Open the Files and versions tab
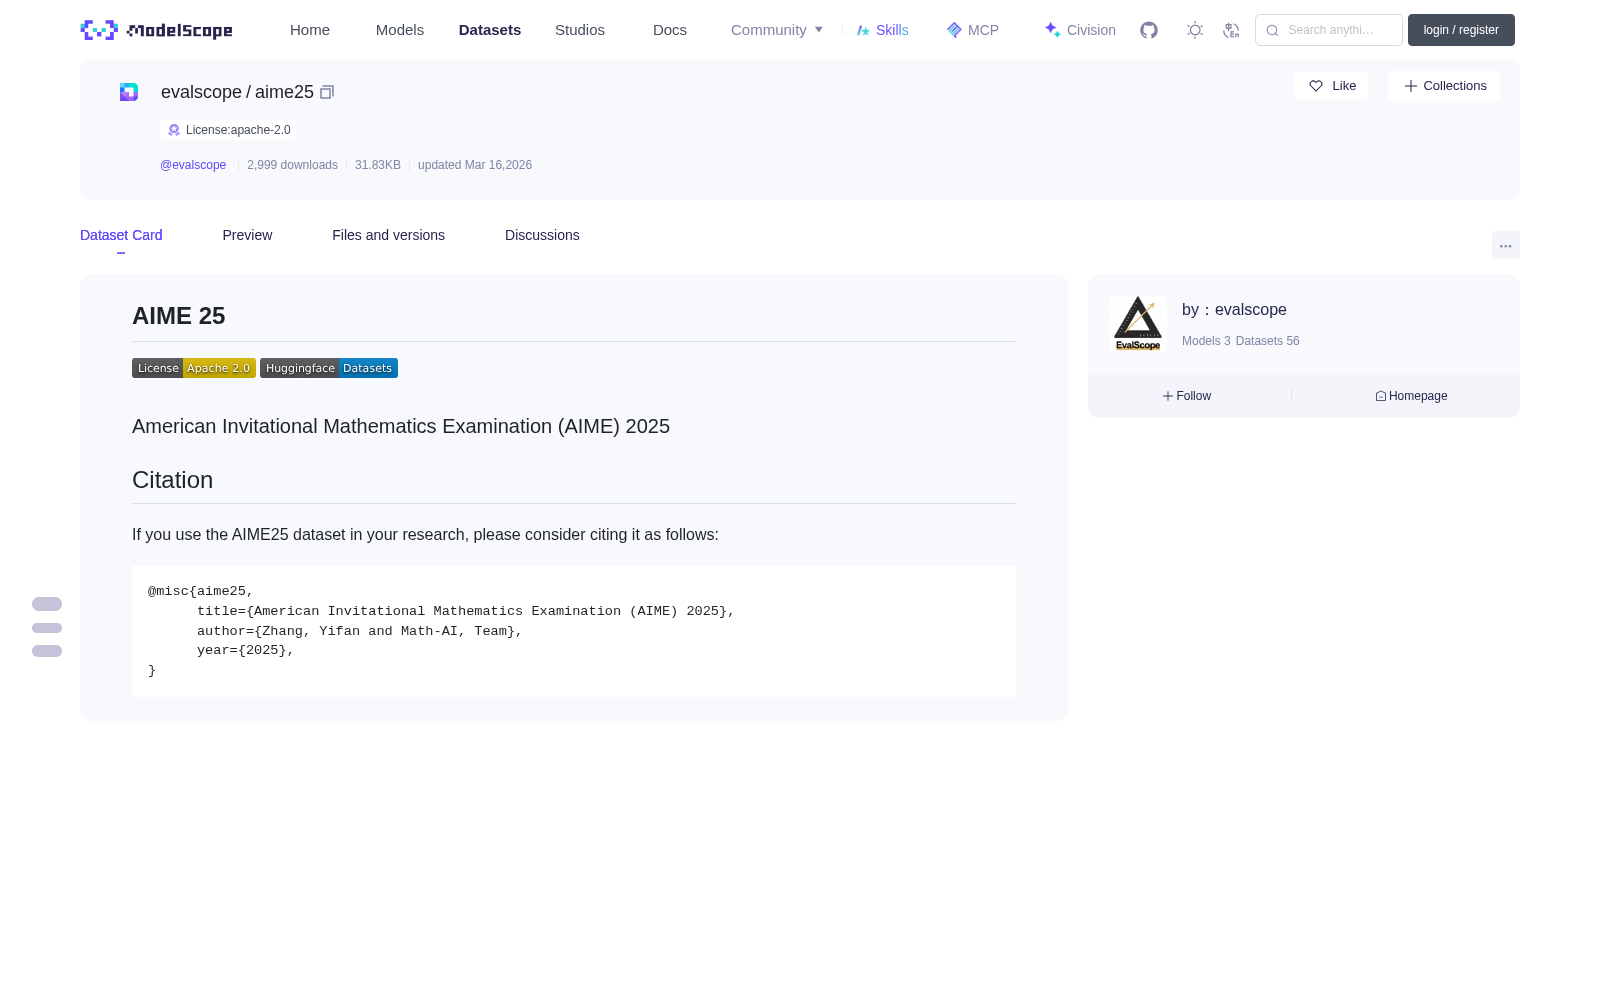Viewport: 1600px width, 1000px height. pyautogui.click(x=388, y=235)
